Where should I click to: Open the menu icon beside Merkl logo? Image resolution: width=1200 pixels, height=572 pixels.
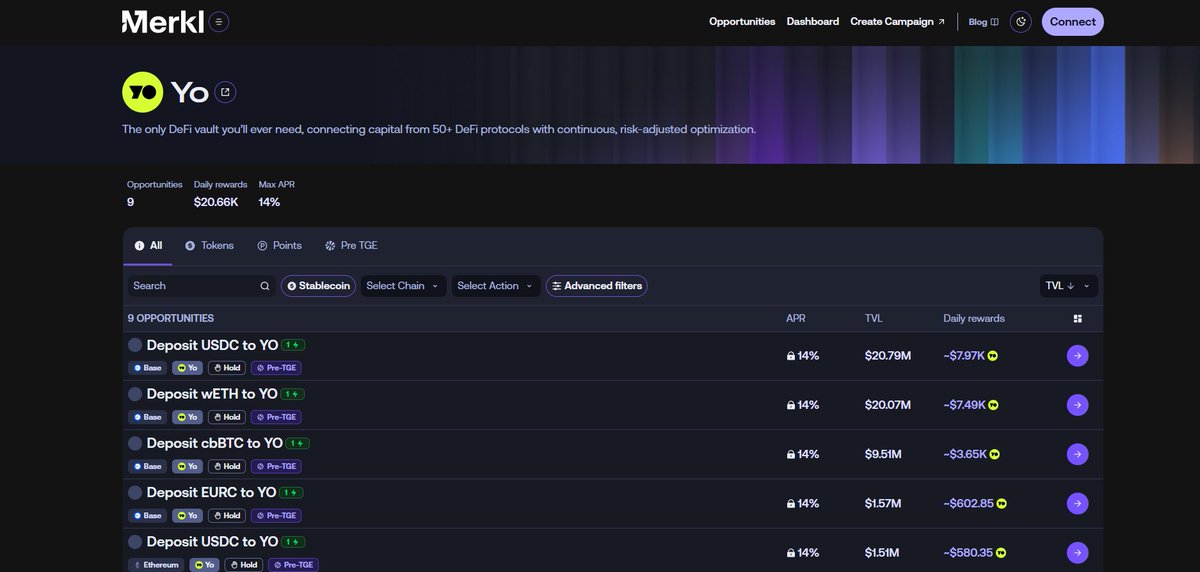click(219, 21)
